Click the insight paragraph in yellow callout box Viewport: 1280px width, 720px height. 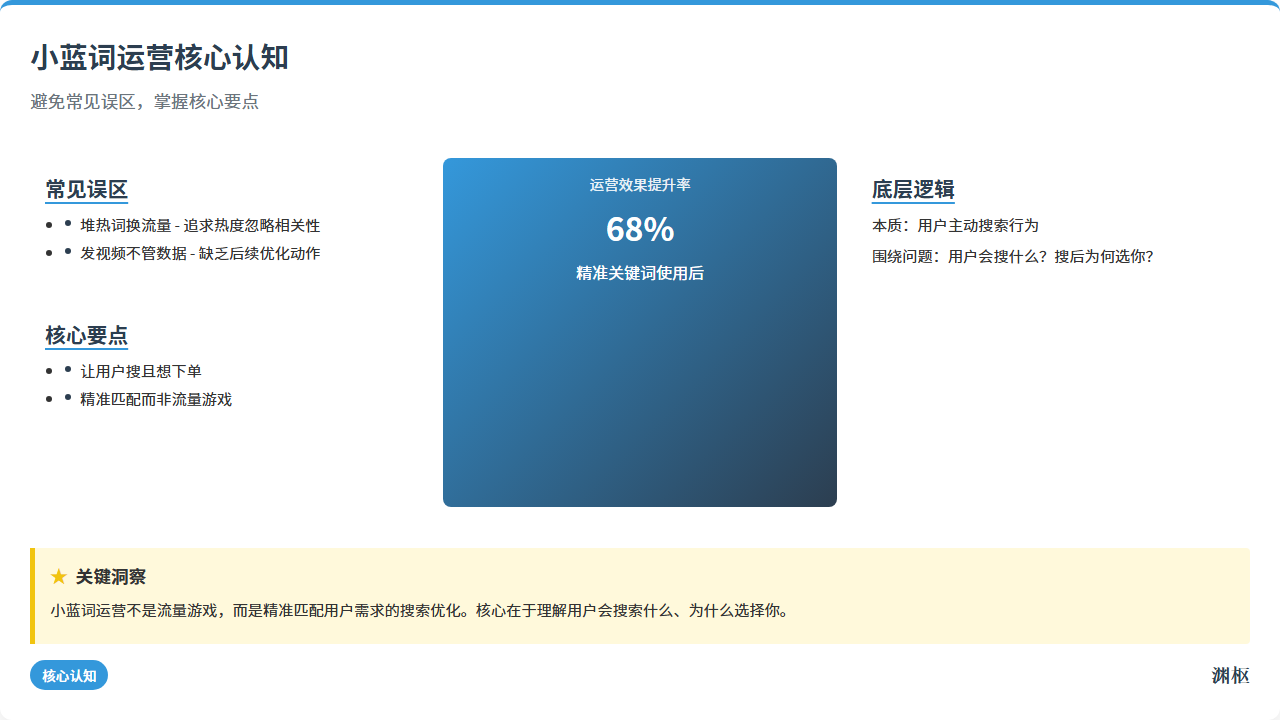pyautogui.click(x=420, y=610)
